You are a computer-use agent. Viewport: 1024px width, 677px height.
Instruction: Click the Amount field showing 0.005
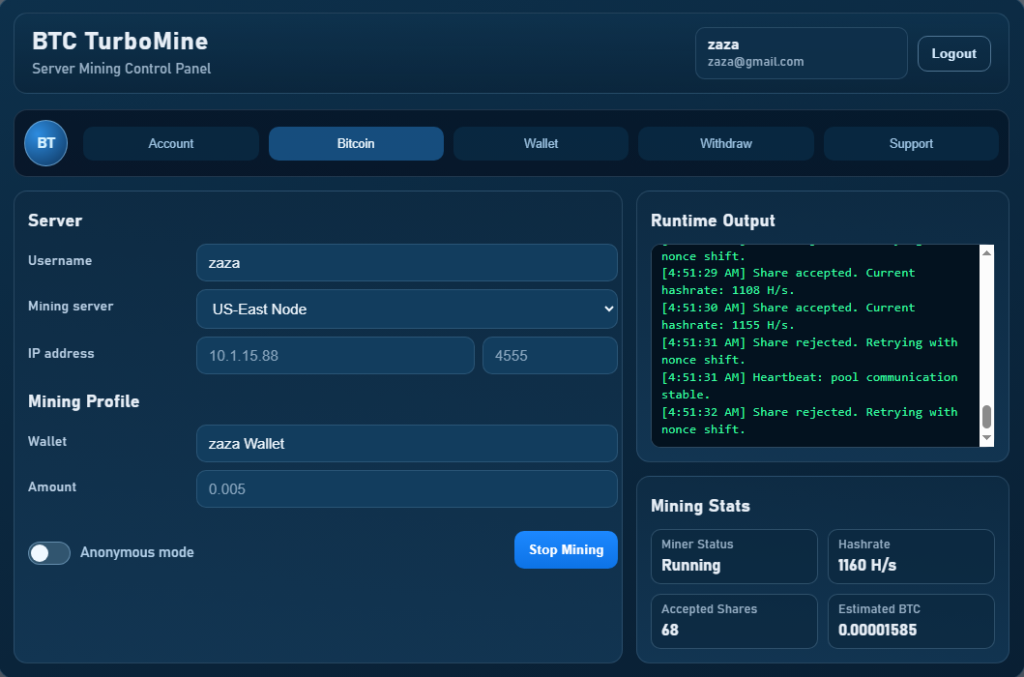click(x=407, y=489)
